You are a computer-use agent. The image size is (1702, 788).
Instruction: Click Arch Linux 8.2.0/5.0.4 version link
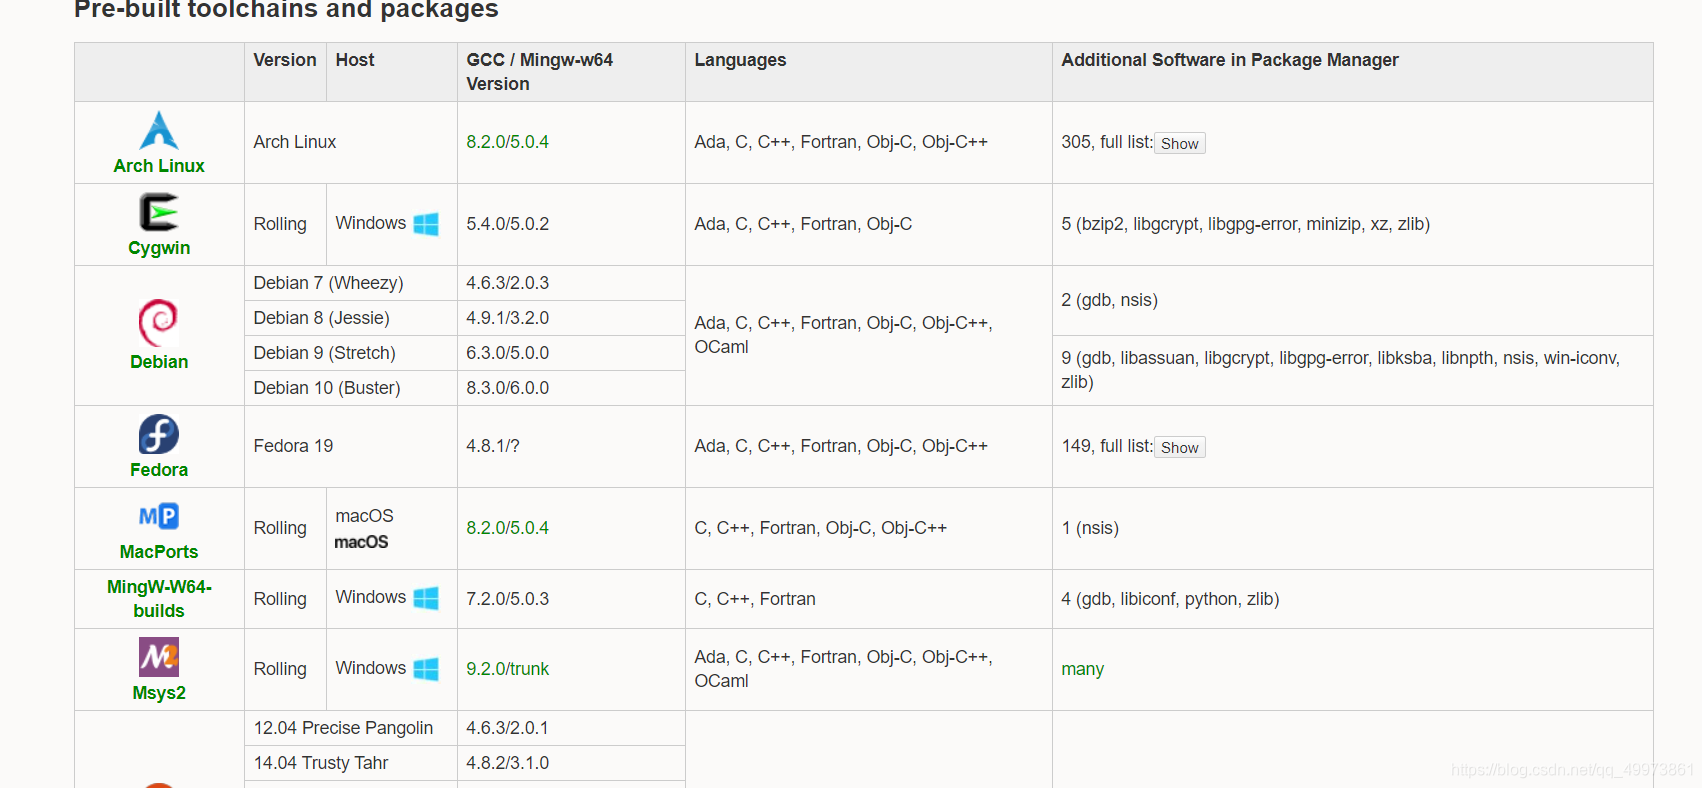pyautogui.click(x=507, y=142)
